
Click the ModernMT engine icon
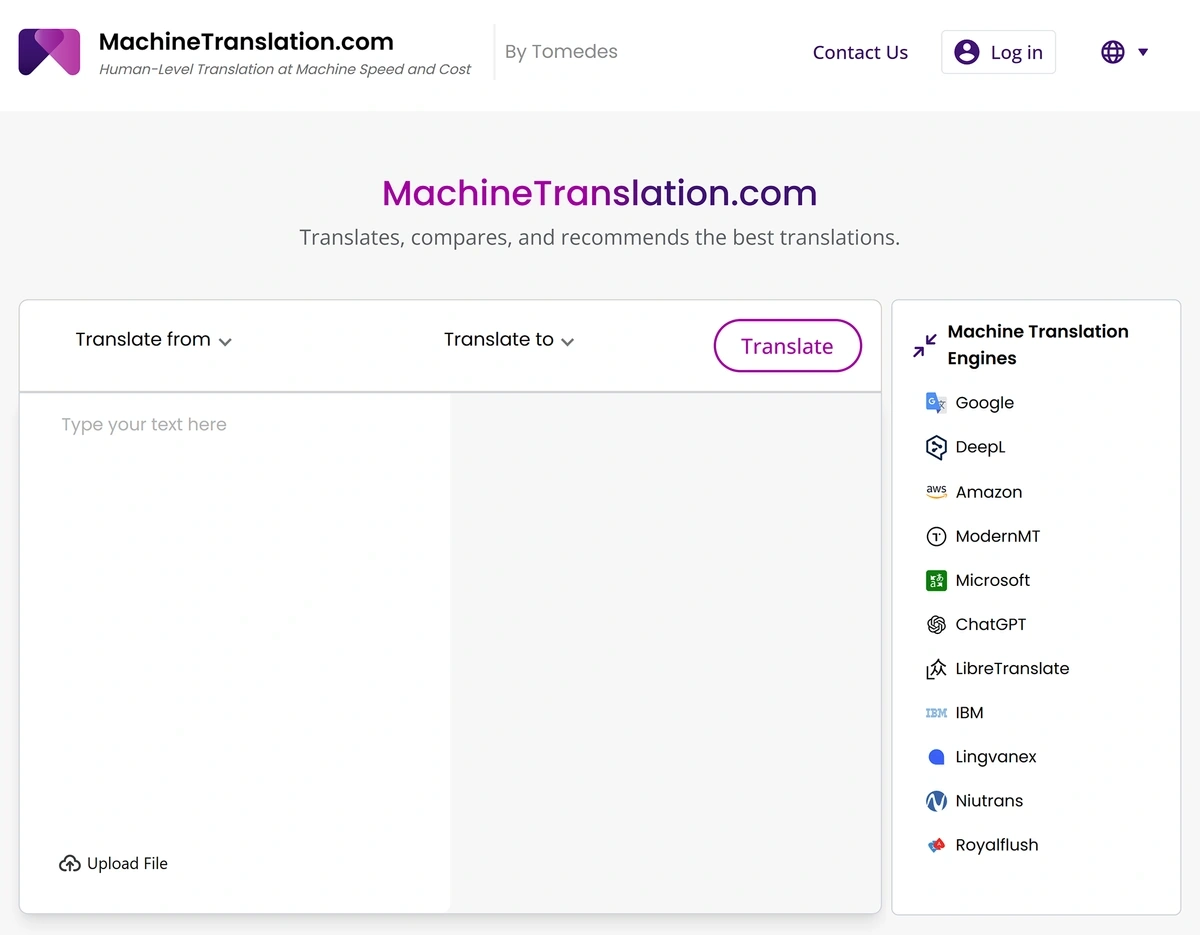936,536
